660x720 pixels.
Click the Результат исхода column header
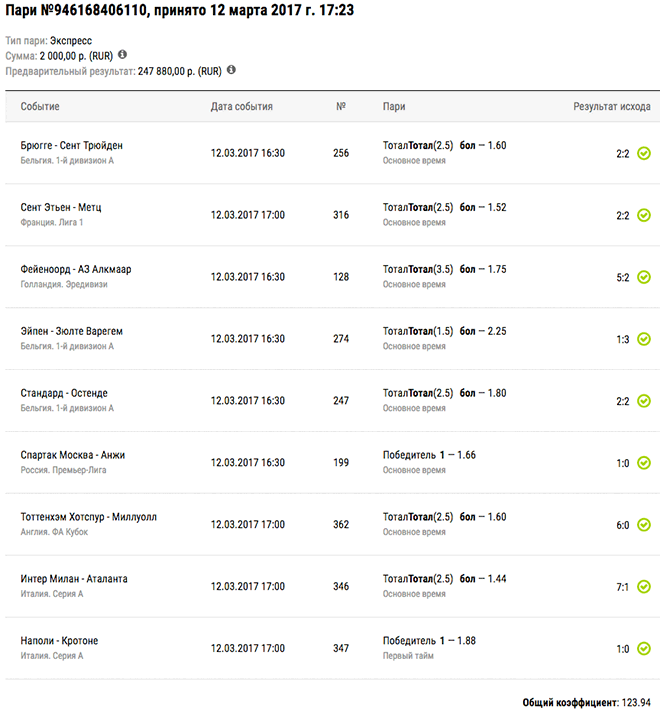[x=611, y=106]
